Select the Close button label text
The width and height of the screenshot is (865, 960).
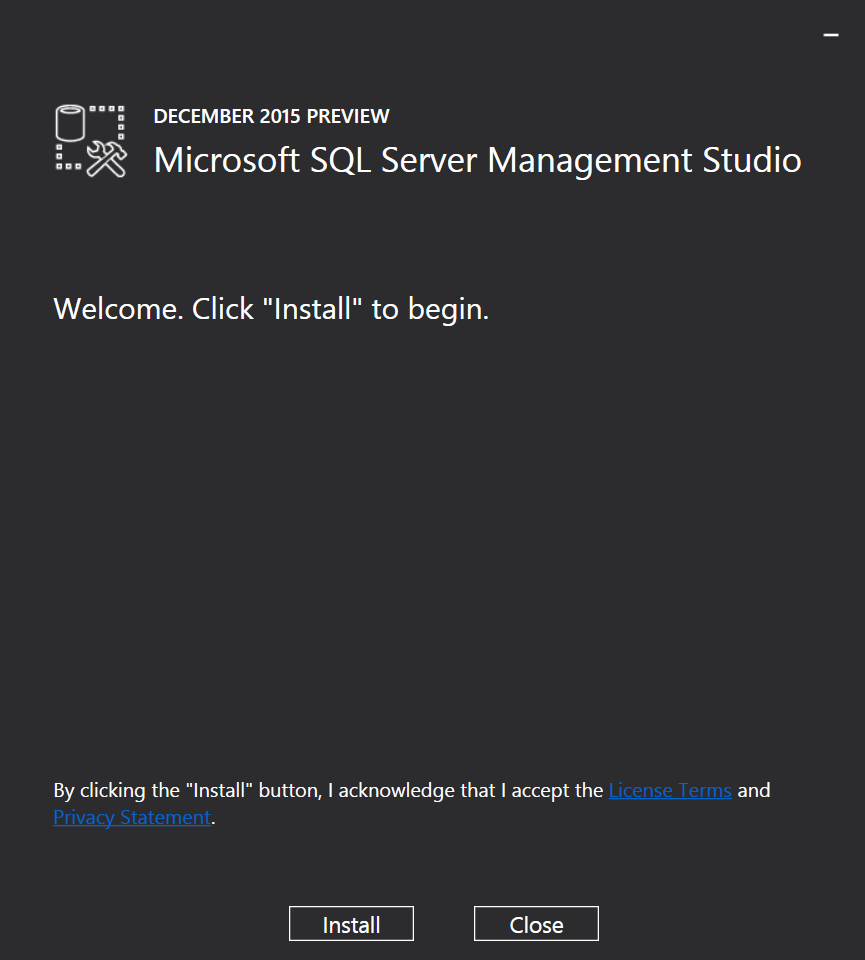[536, 923]
